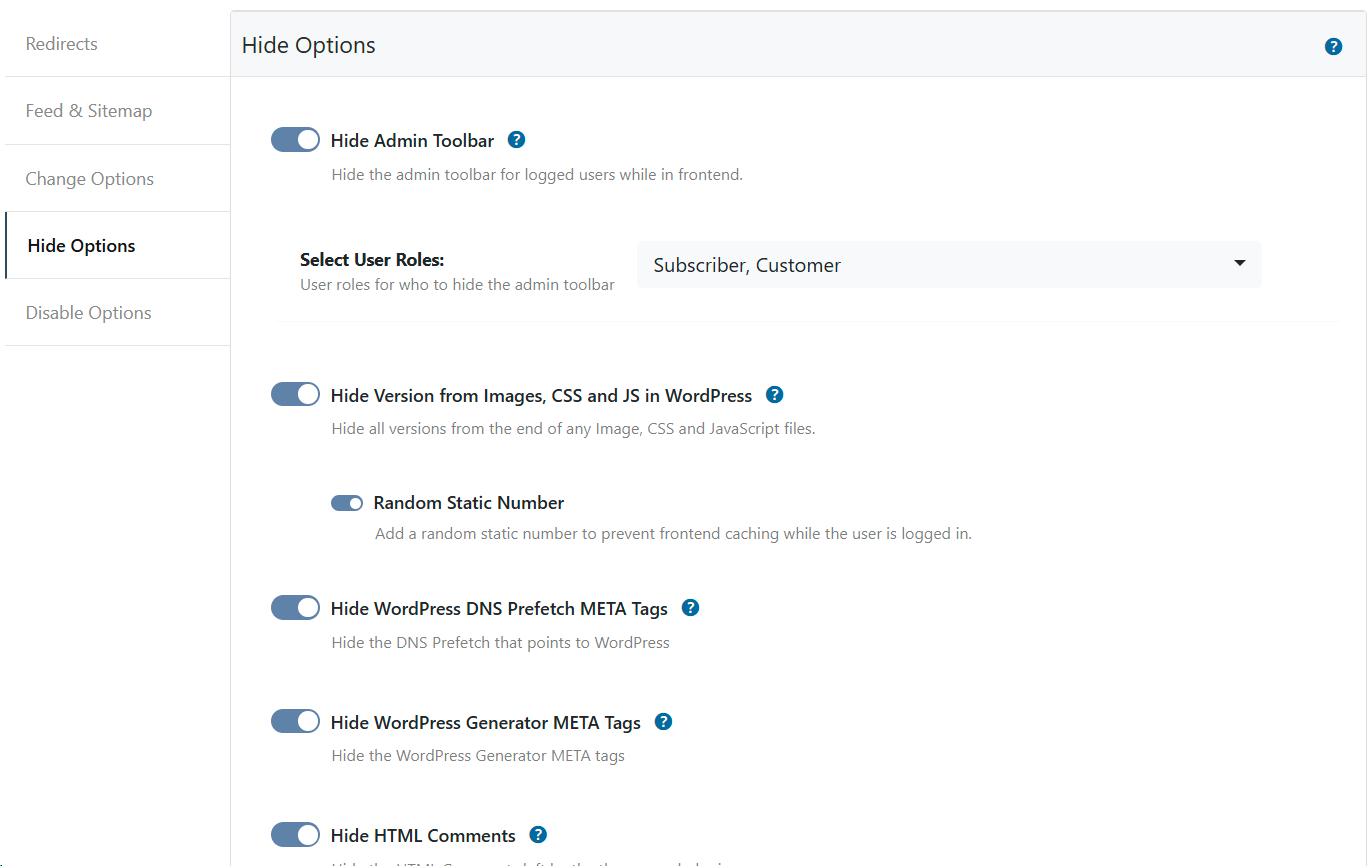Switch to Change Options tab
1372x866 pixels.
point(117,179)
